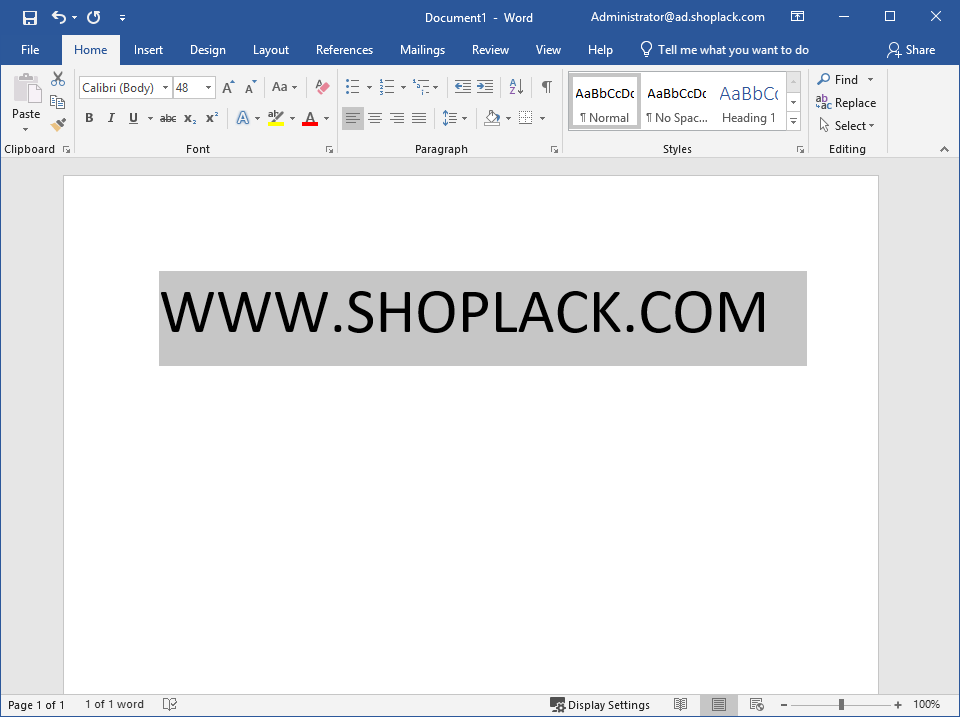This screenshot has width=960, height=717.
Task: Expand the Paste options arrow
Action: pyautogui.click(x=26, y=129)
